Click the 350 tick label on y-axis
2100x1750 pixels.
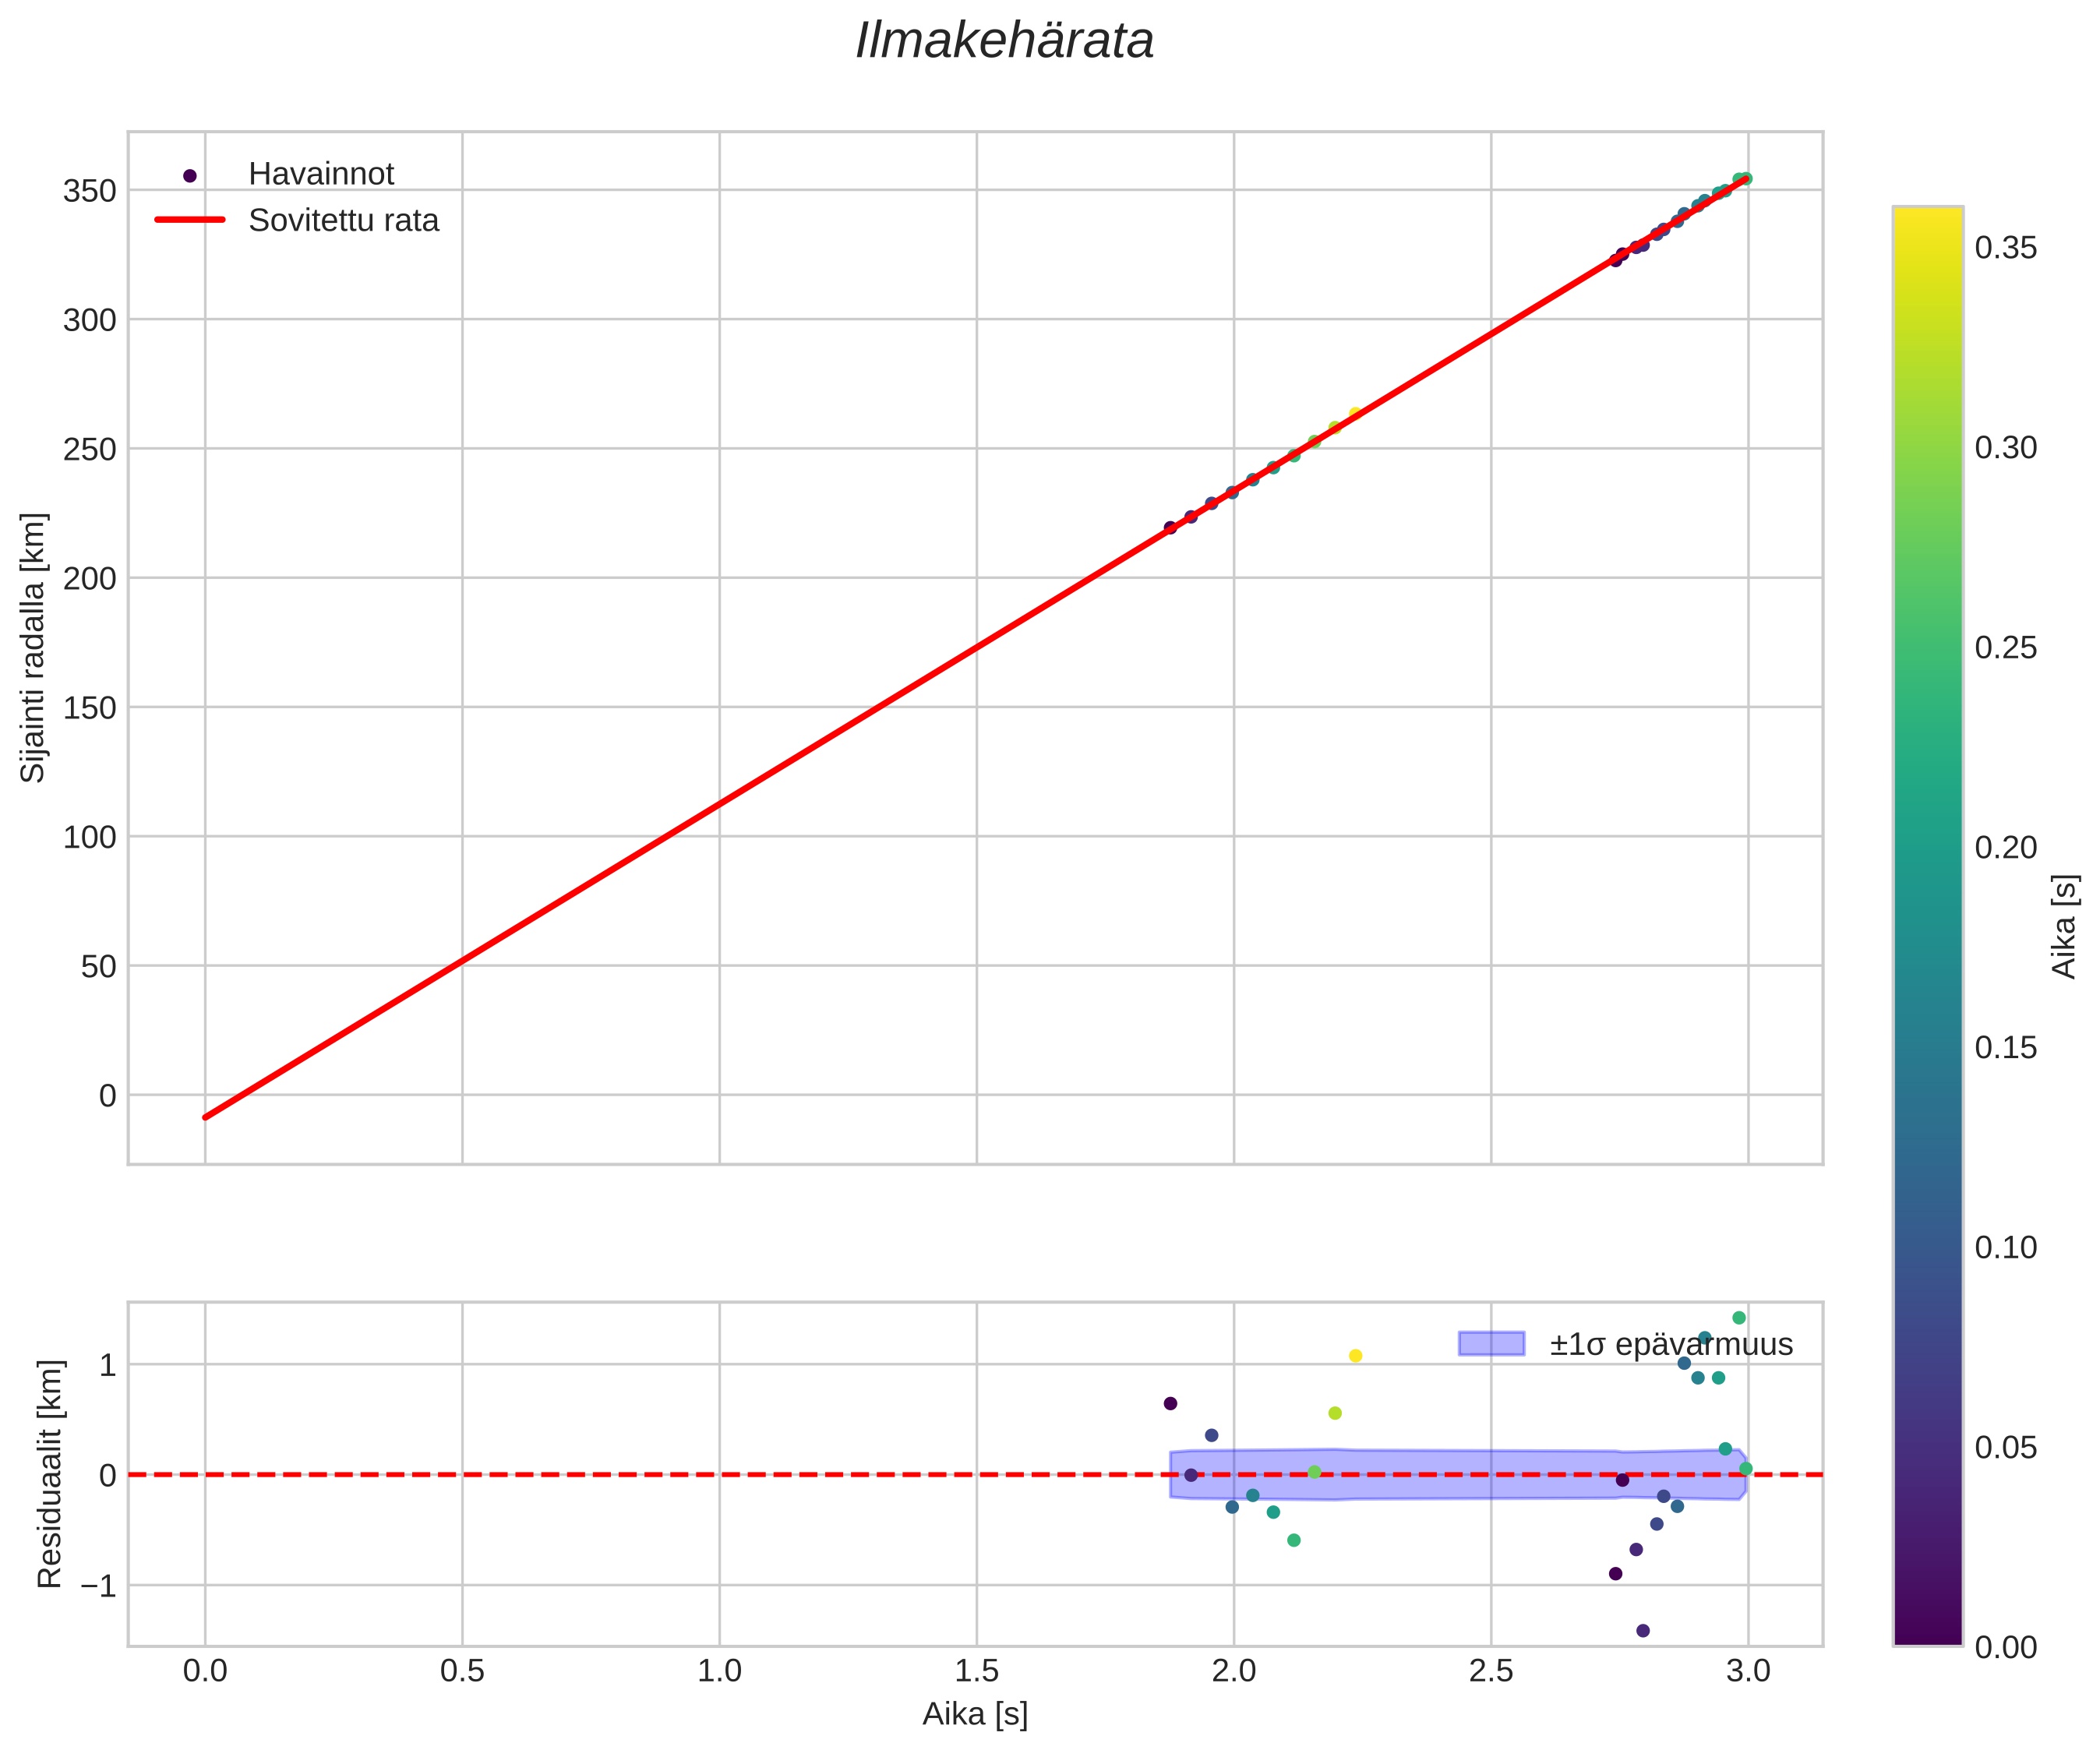click(x=89, y=191)
